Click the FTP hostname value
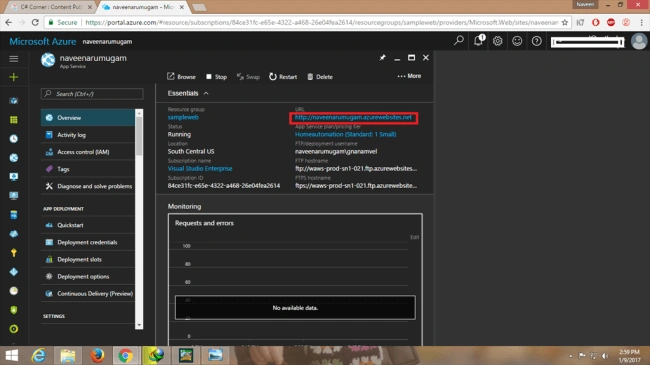Image resolution: width=650 pixels, height=365 pixels. (356, 168)
